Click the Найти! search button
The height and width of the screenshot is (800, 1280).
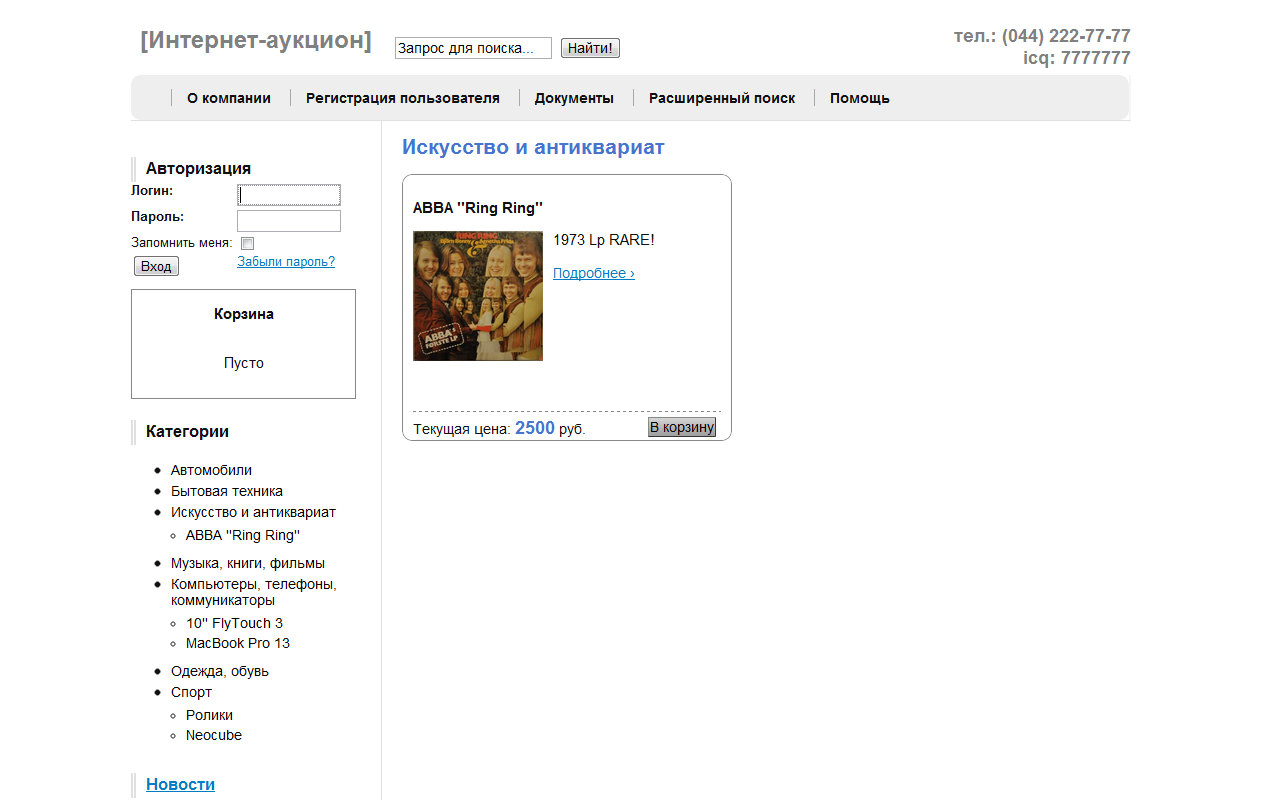click(590, 48)
